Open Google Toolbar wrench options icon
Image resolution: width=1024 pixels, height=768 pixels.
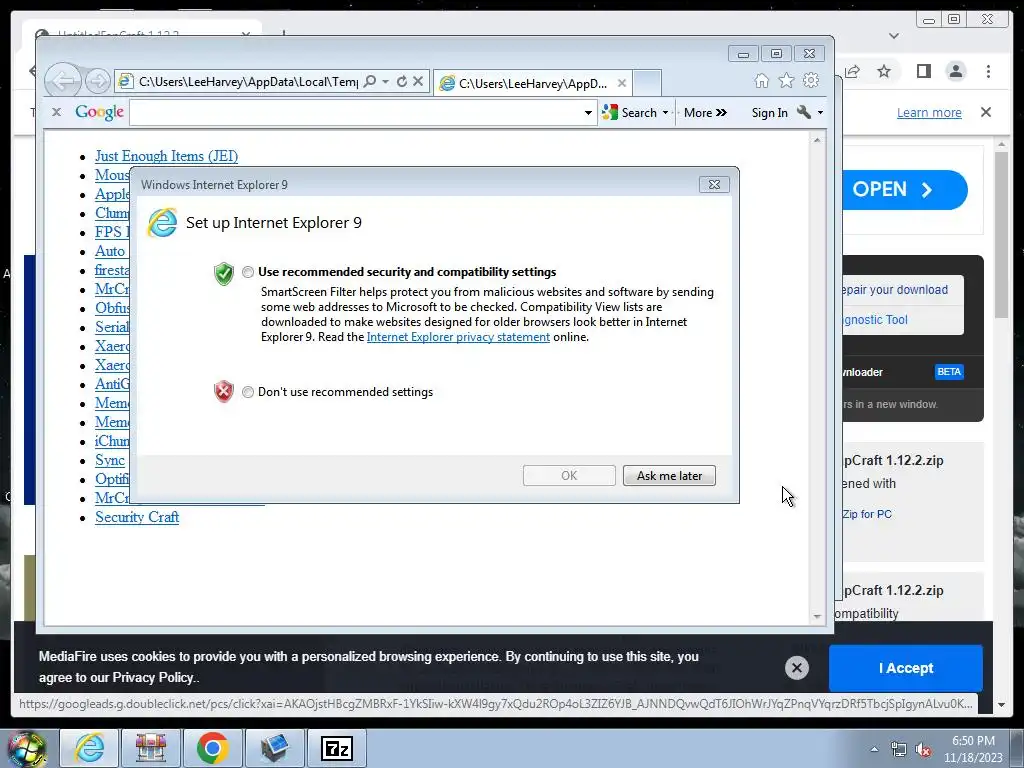(804, 112)
